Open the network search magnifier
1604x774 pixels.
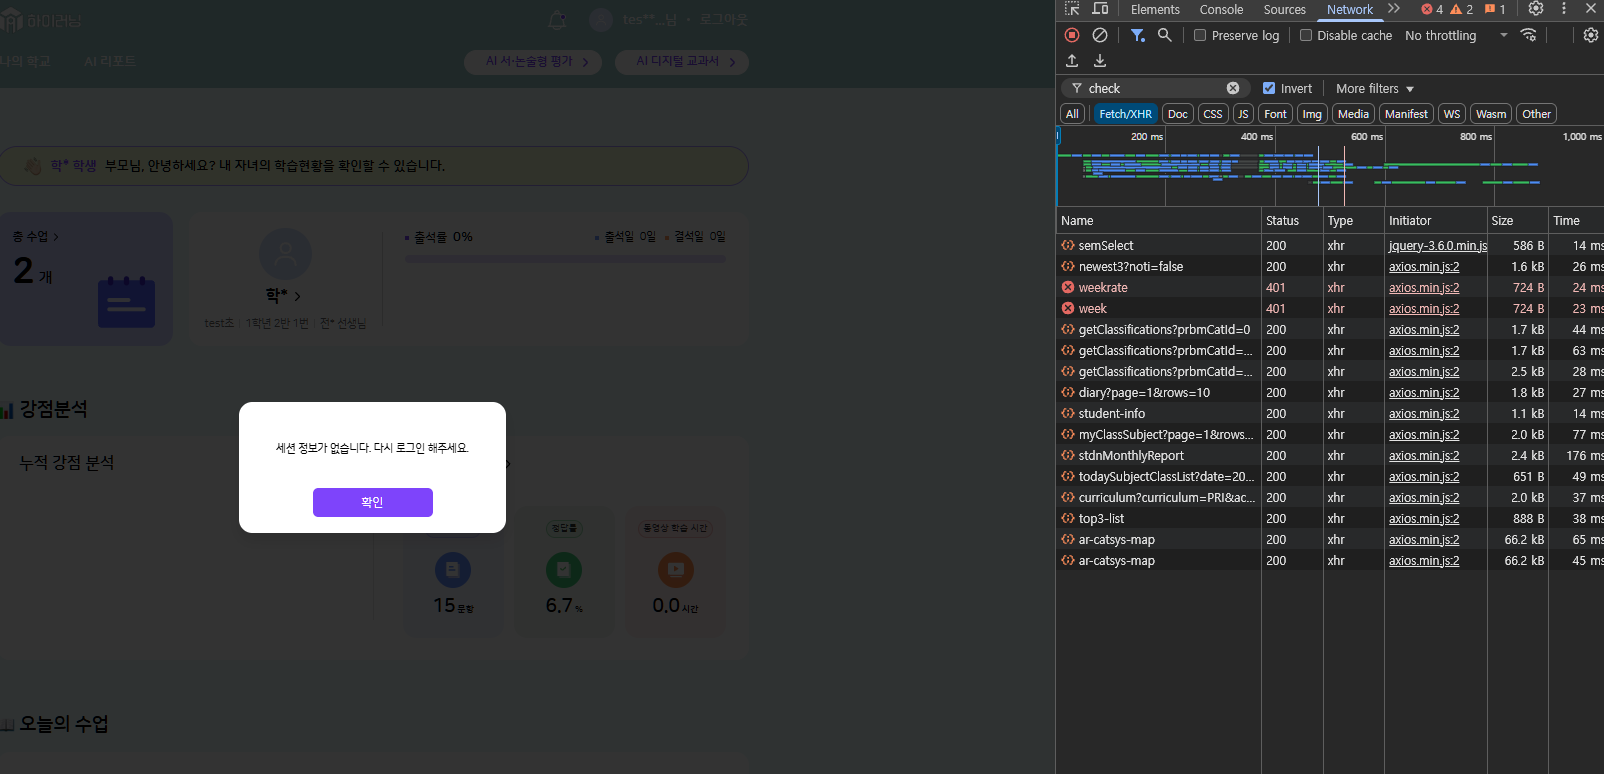pyautogui.click(x=1164, y=35)
